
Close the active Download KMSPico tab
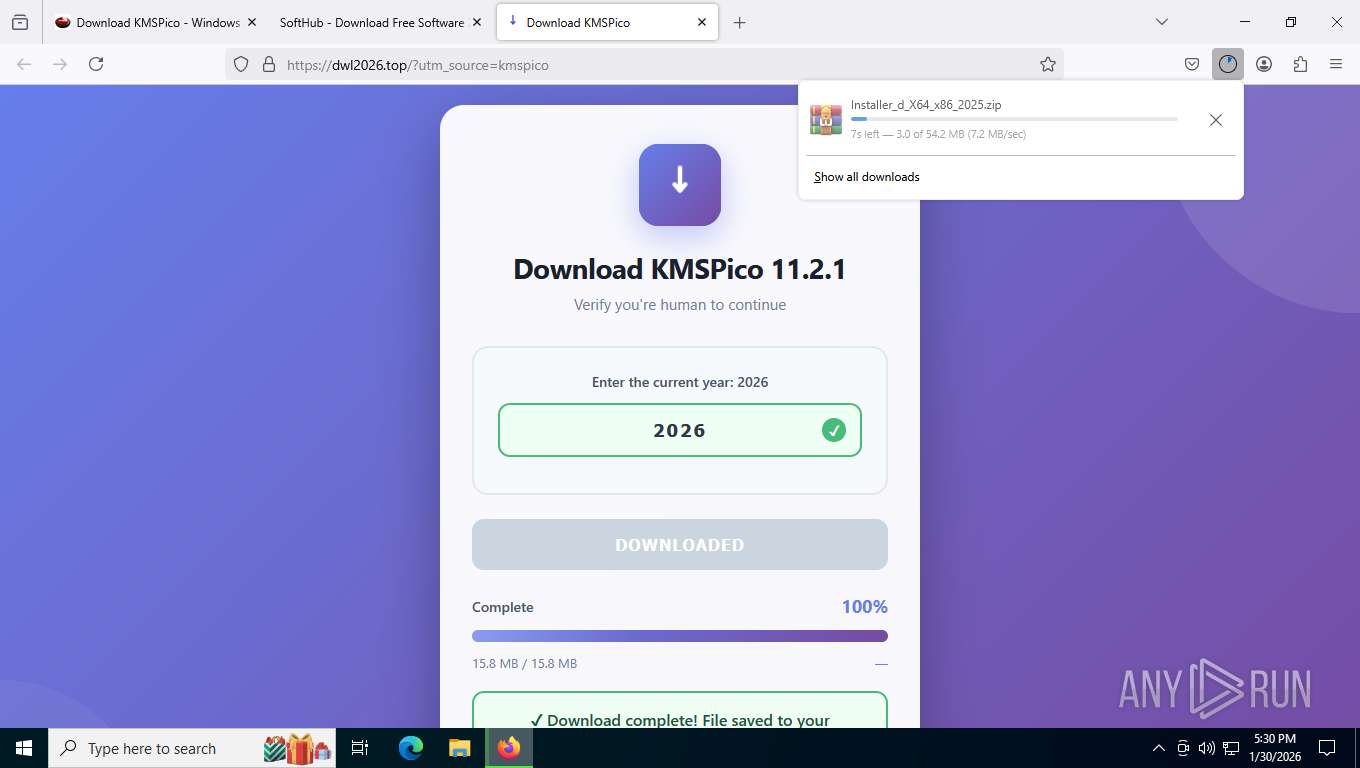[702, 22]
